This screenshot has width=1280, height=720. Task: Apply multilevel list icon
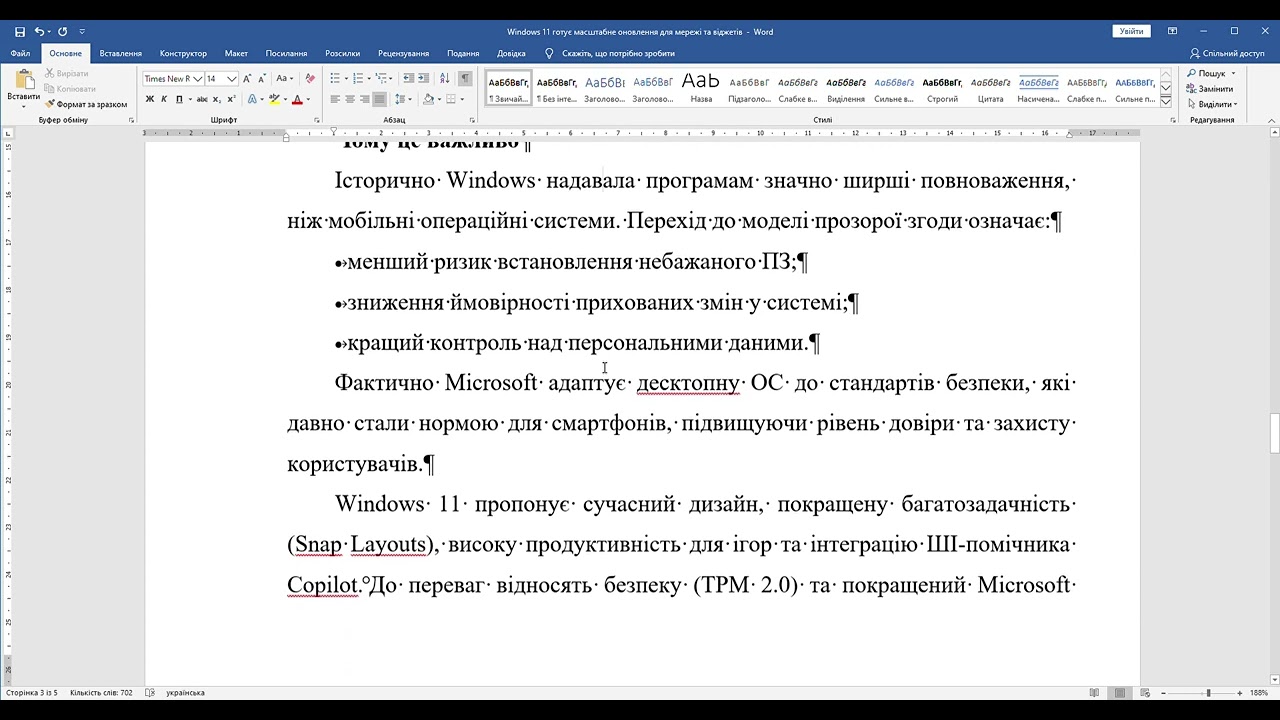coord(382,78)
